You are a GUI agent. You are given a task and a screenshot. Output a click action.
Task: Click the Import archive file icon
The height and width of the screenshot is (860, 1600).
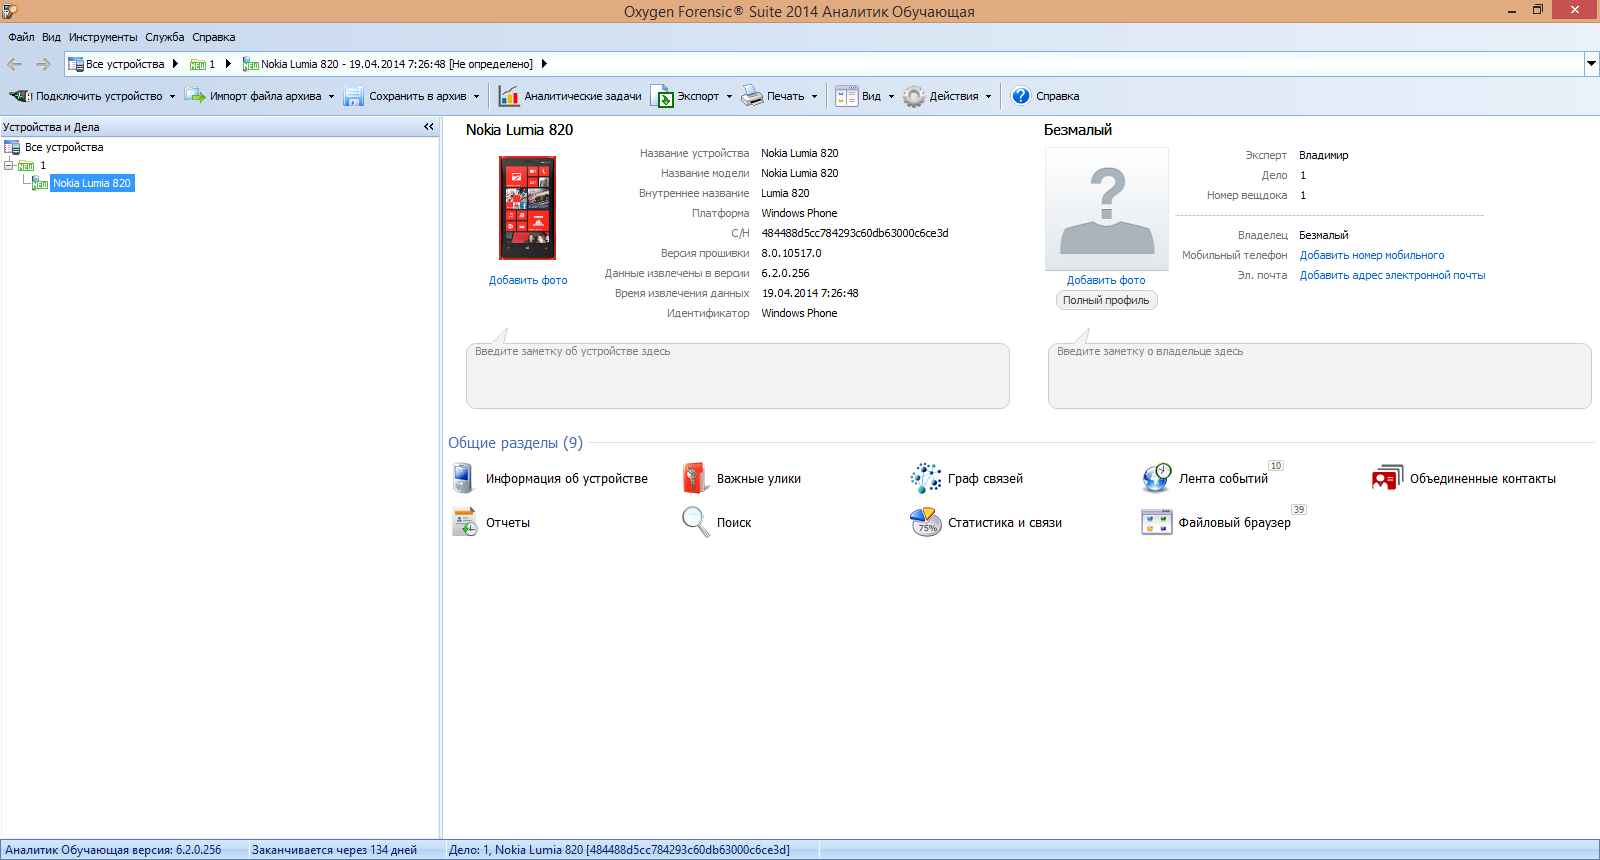(x=194, y=96)
